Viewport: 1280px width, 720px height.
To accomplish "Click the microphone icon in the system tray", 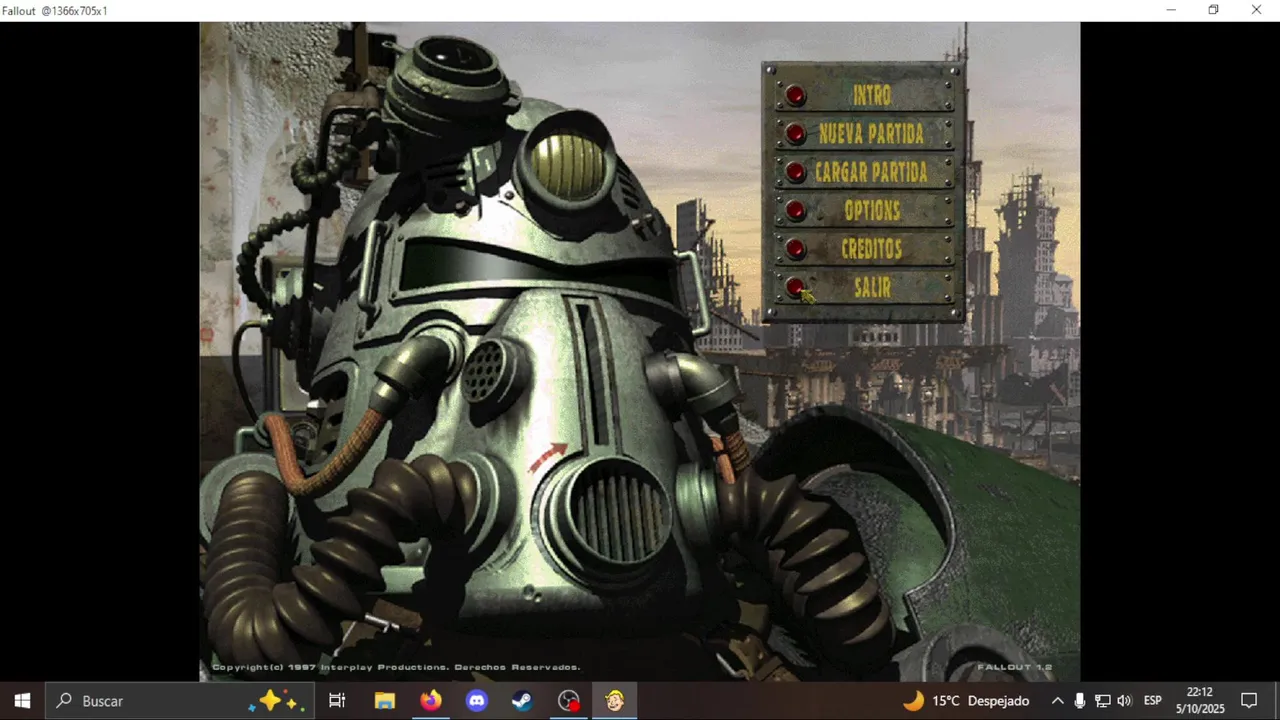I will (1080, 701).
